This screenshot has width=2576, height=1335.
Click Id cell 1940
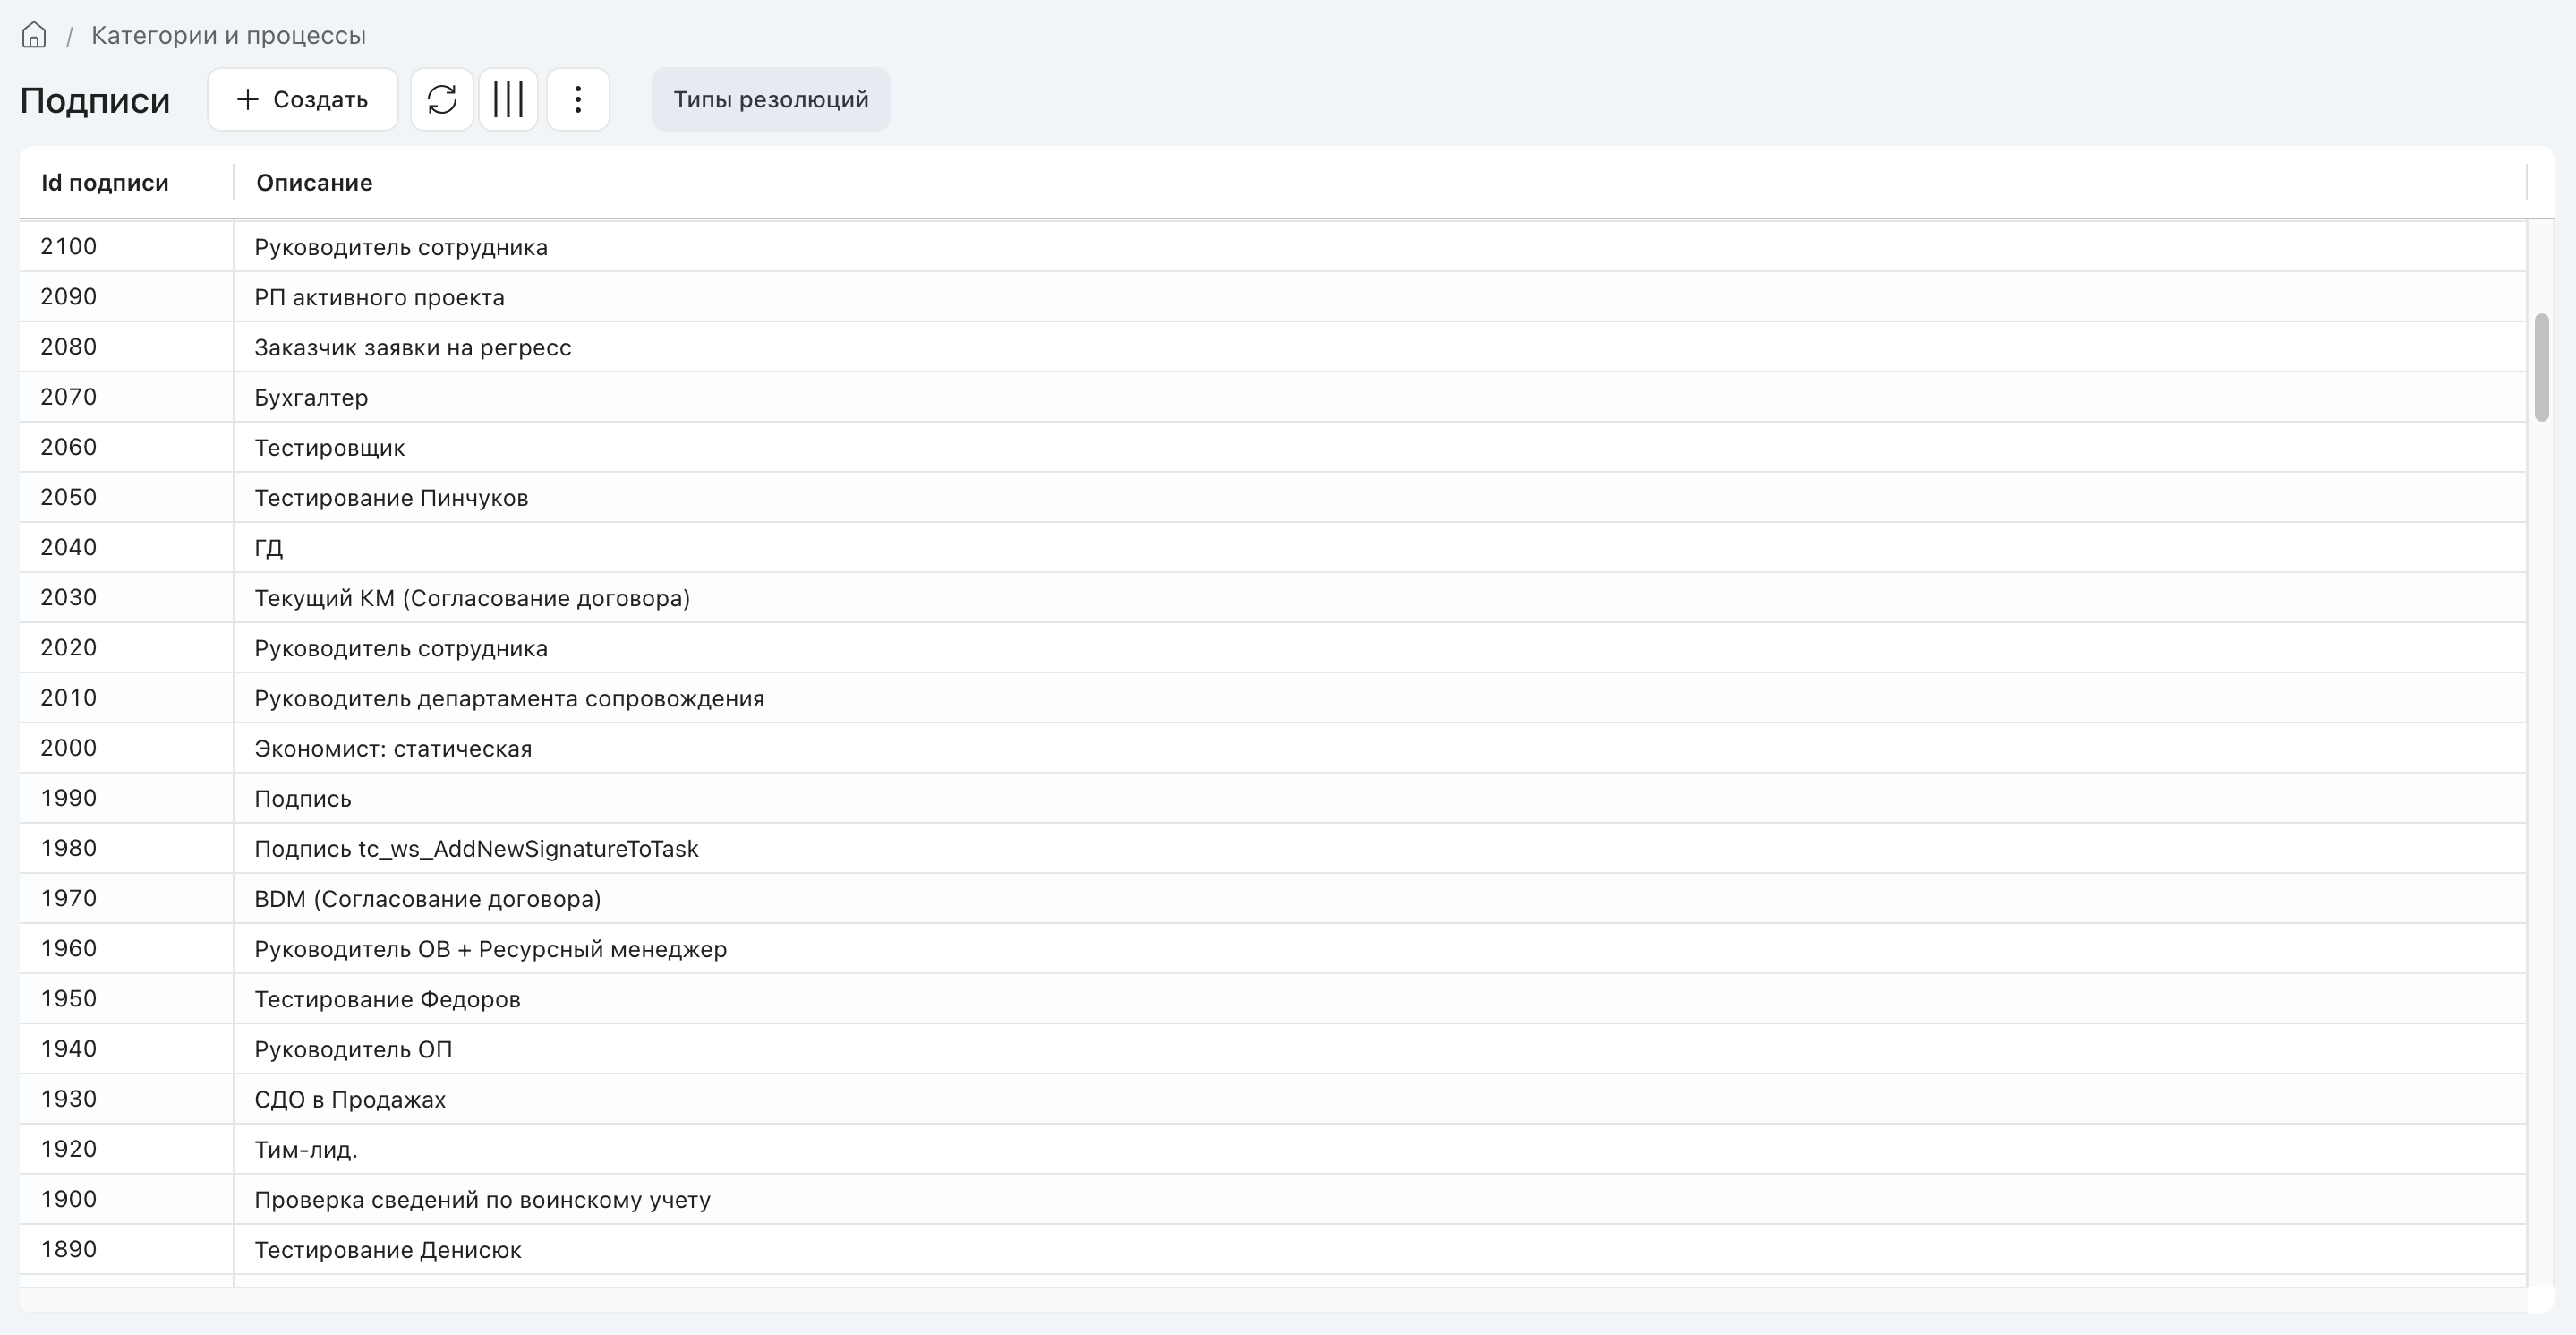point(126,1049)
